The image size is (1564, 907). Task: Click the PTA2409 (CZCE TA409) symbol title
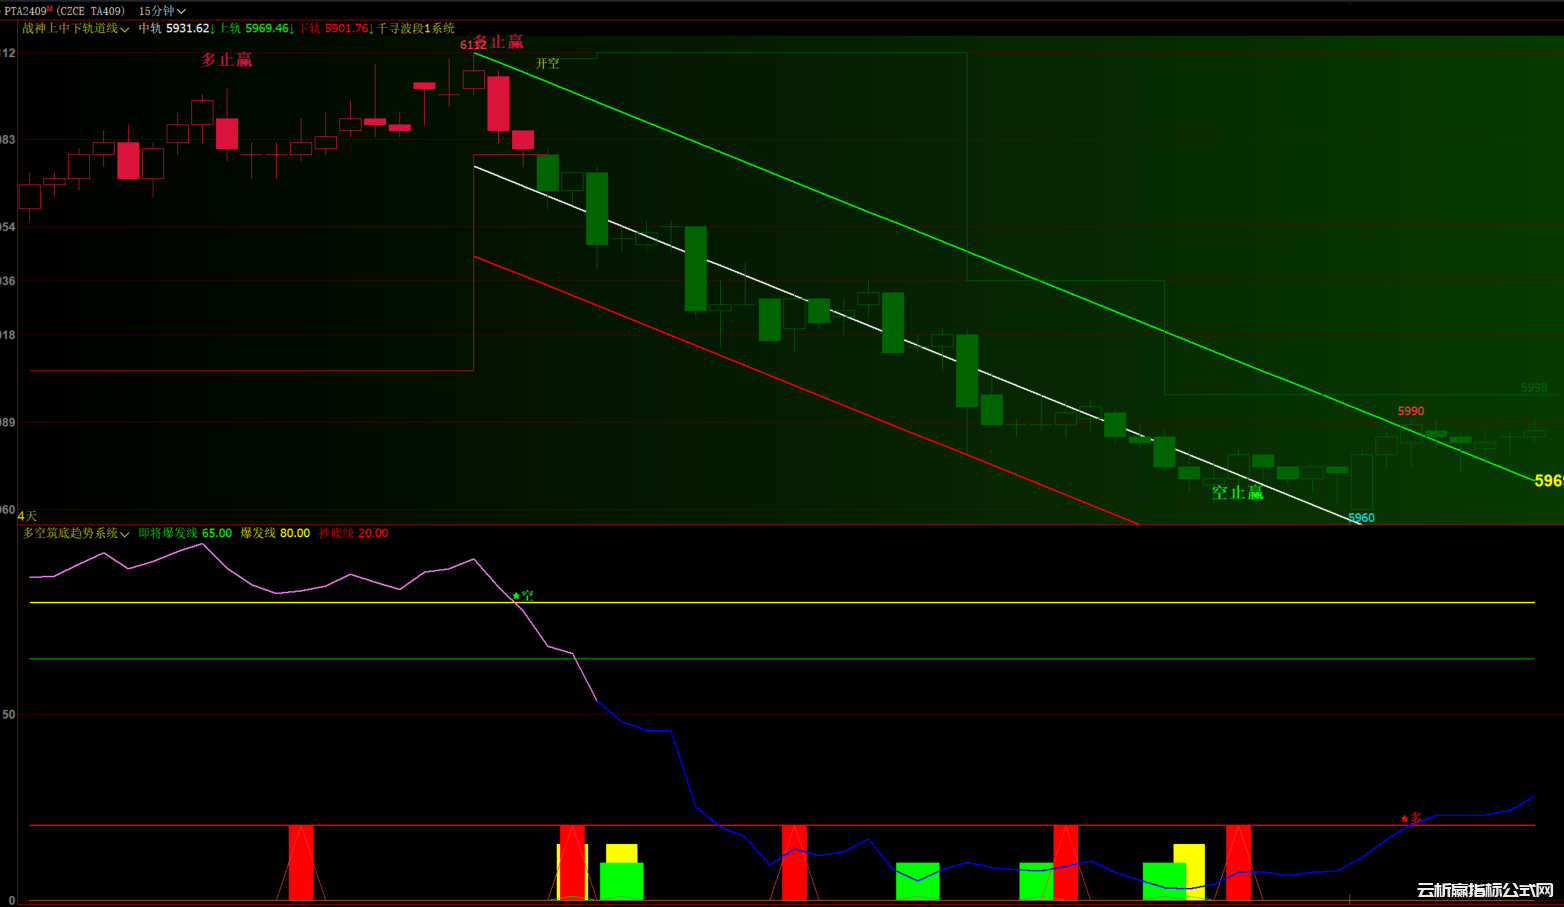pyautogui.click(x=65, y=11)
